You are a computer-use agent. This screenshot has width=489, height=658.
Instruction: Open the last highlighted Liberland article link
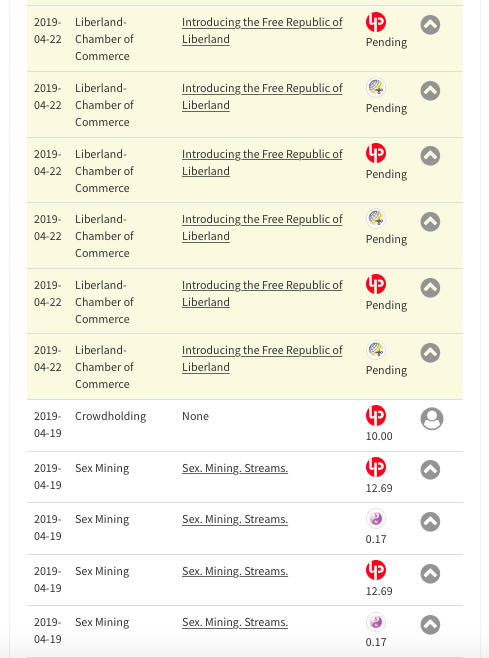262,359
